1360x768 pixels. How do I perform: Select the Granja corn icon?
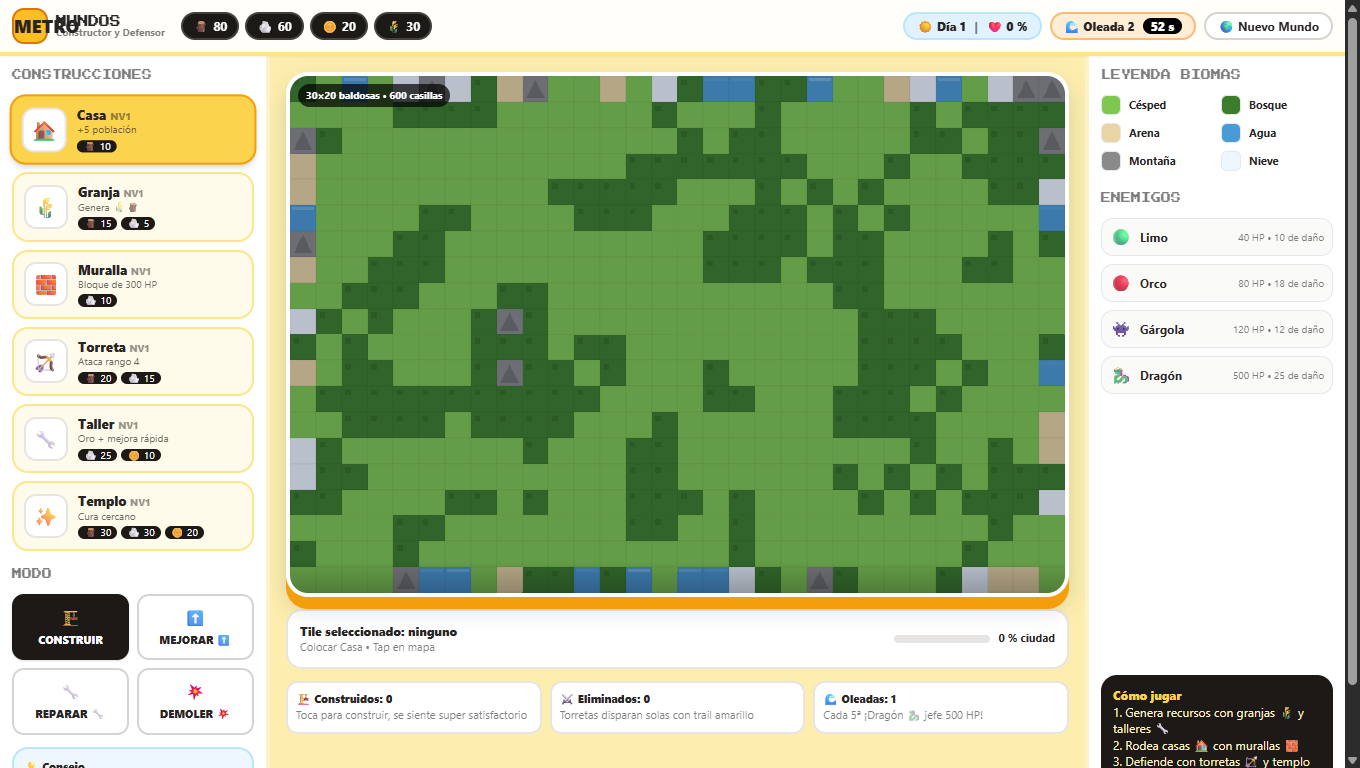pyautogui.click(x=45, y=207)
